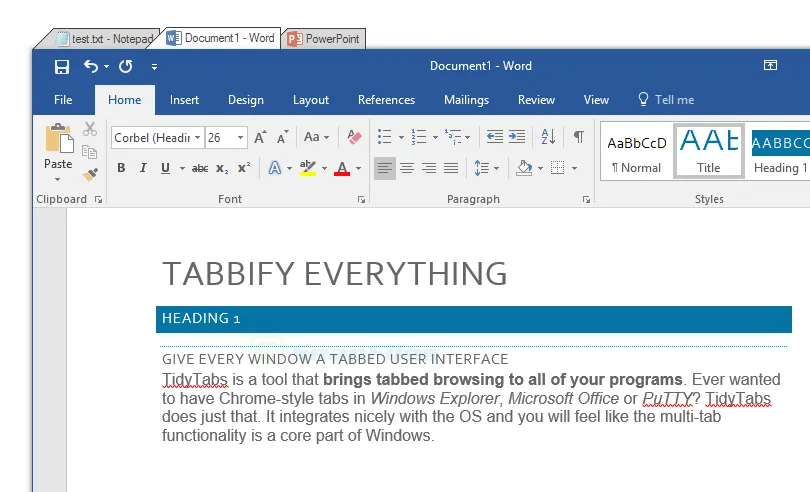
Task: Save the document with the floppy icon
Action: [x=62, y=67]
